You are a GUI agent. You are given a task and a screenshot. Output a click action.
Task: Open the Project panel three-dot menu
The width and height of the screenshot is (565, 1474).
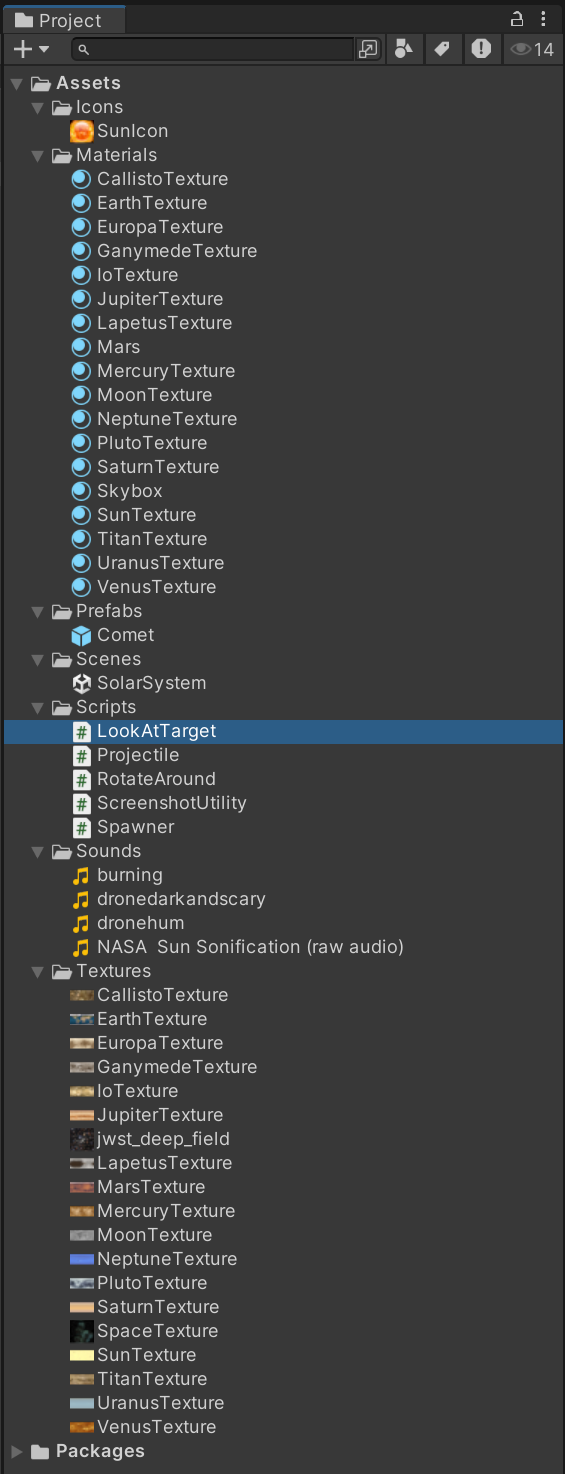(x=543, y=19)
